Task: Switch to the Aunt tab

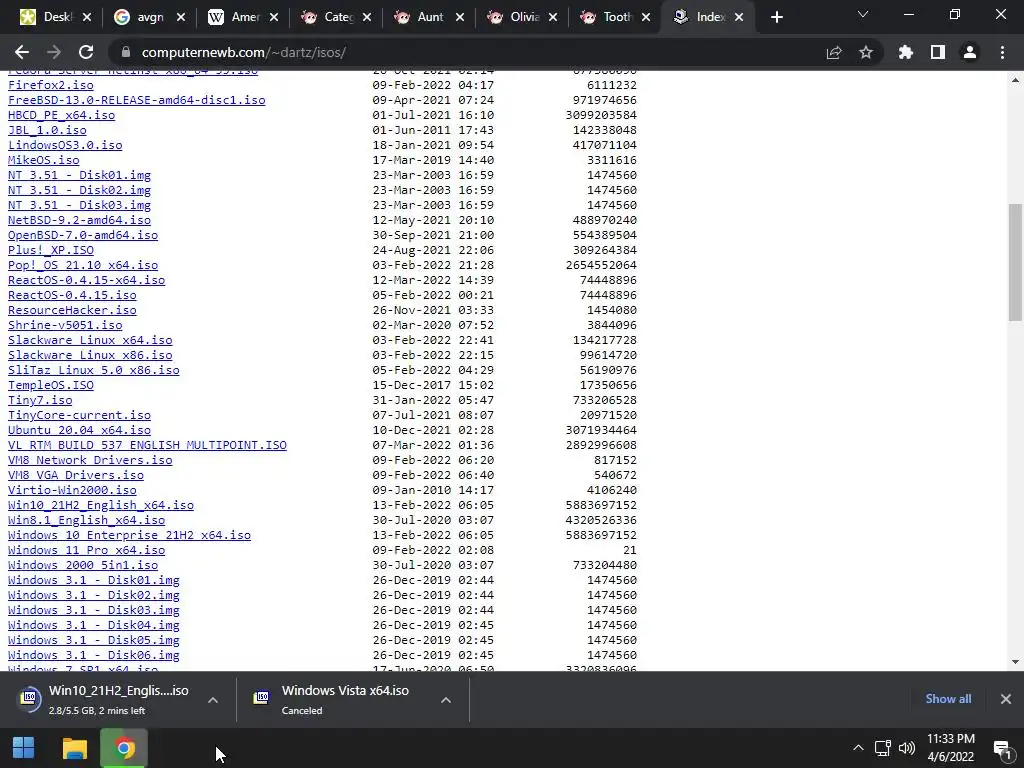Action: [x=429, y=17]
